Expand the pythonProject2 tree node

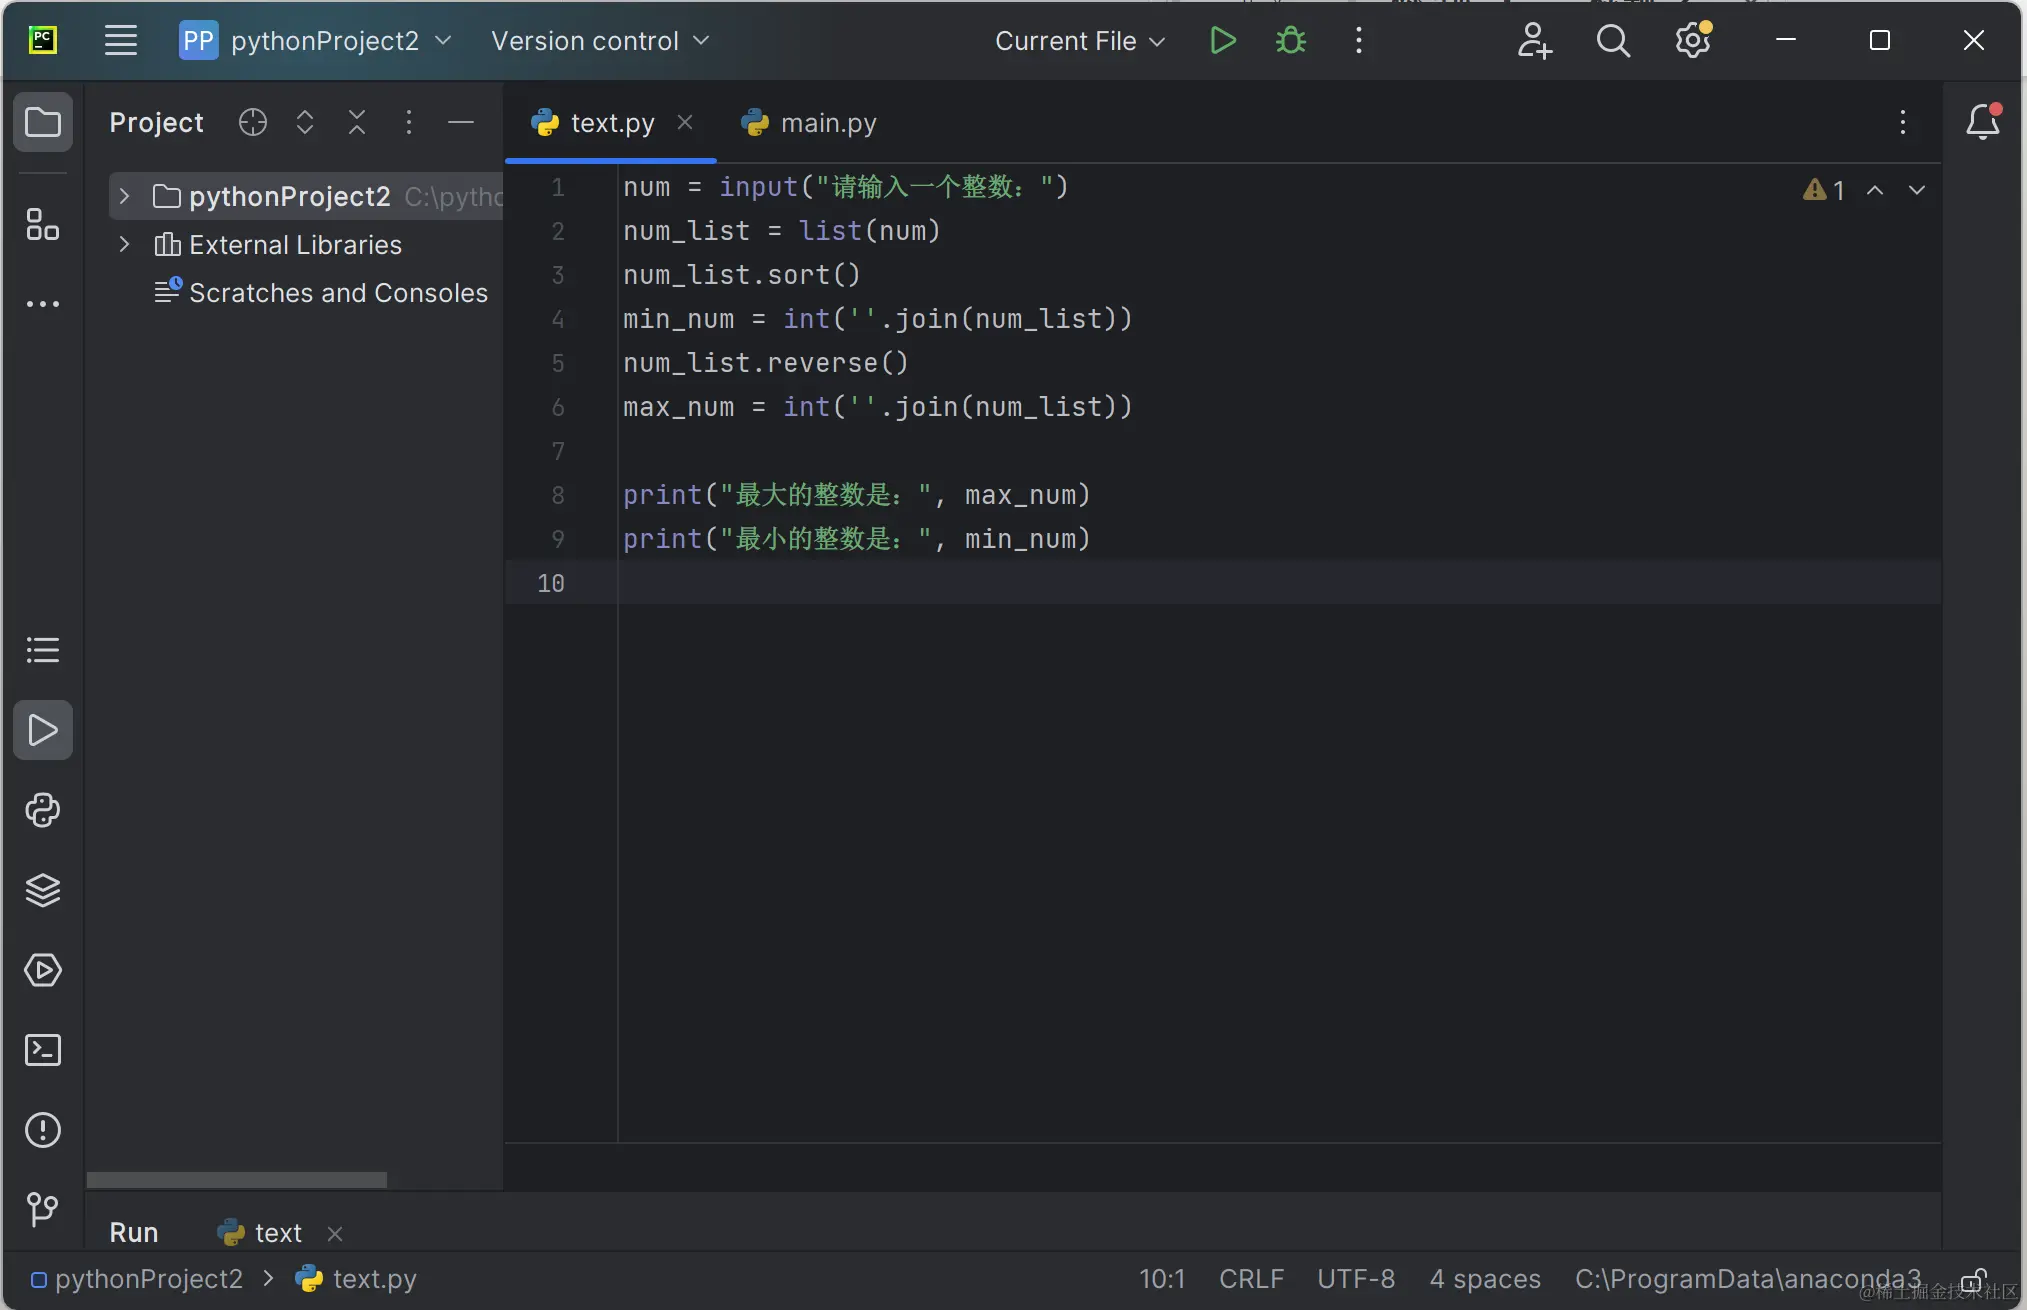point(124,196)
